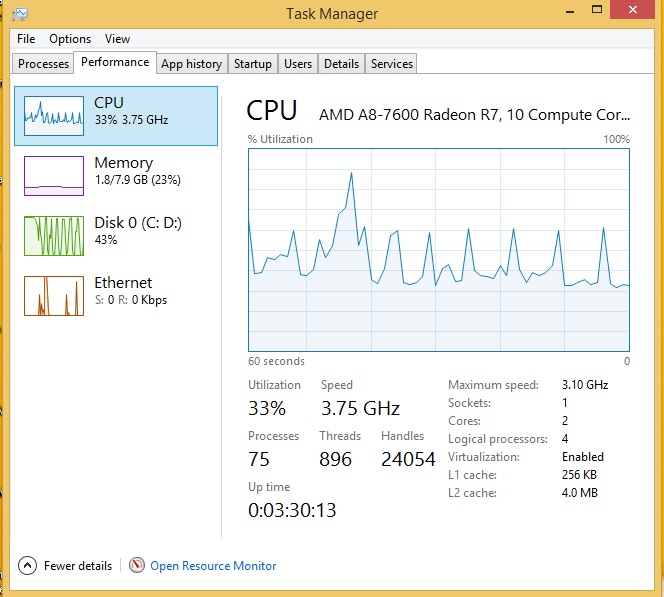The height and width of the screenshot is (597, 664).
Task: Click the 3.10 GHz maximum speed value
Action: [x=585, y=385]
